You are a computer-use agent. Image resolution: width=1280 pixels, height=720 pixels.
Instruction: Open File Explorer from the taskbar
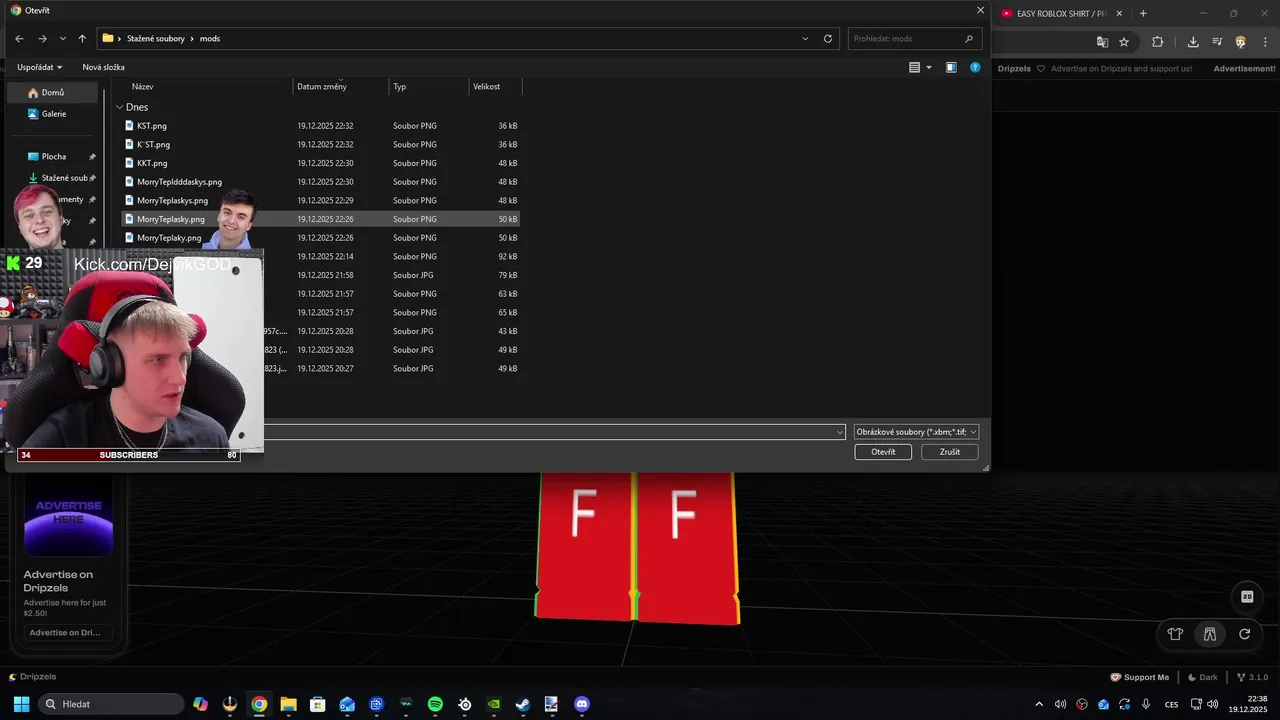tap(288, 704)
